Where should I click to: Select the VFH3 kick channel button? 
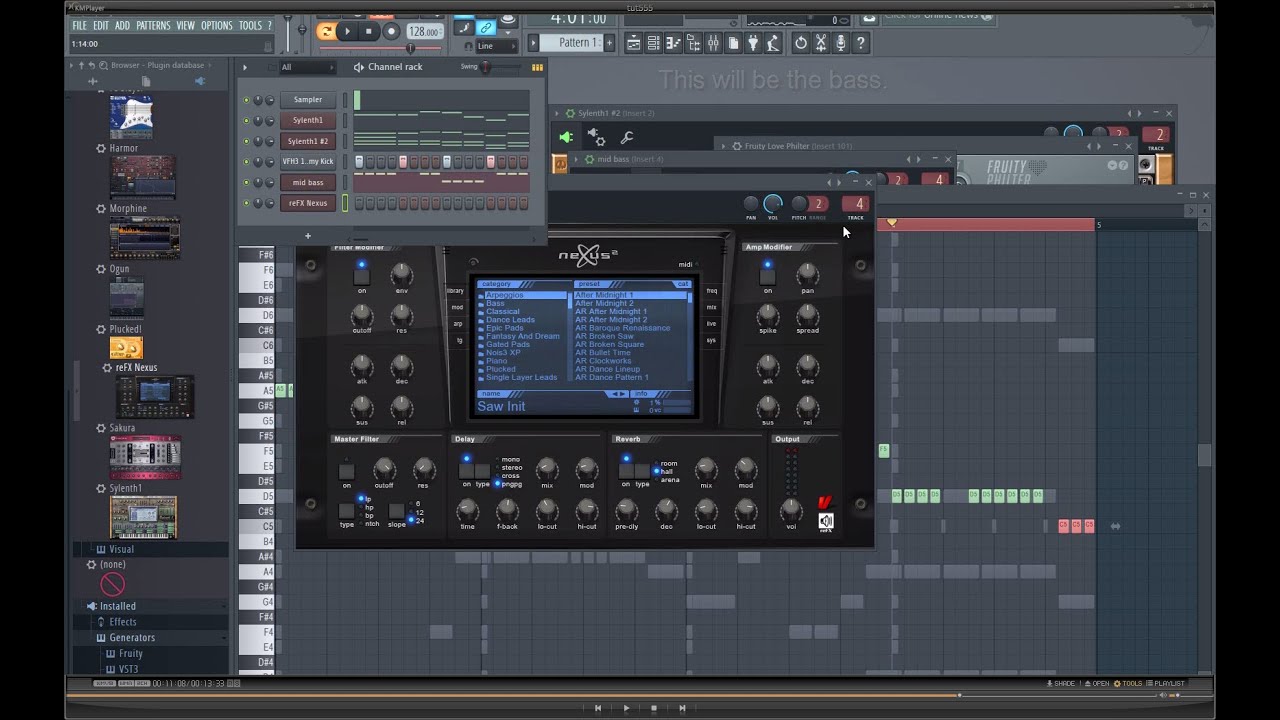click(308, 161)
